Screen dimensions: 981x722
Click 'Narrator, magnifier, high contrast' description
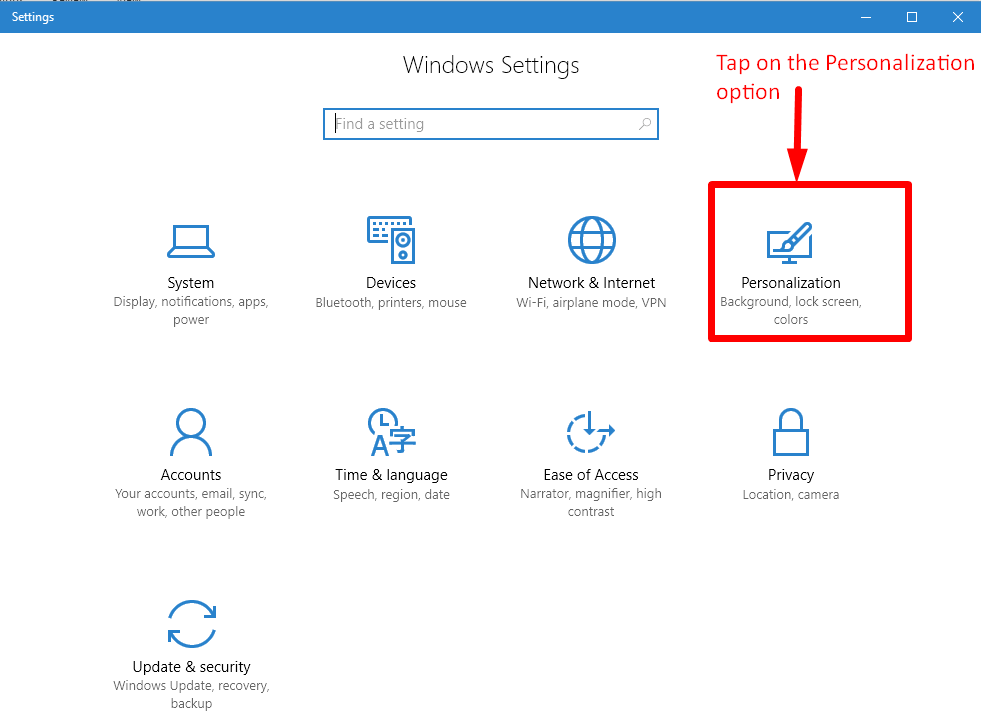(x=591, y=502)
